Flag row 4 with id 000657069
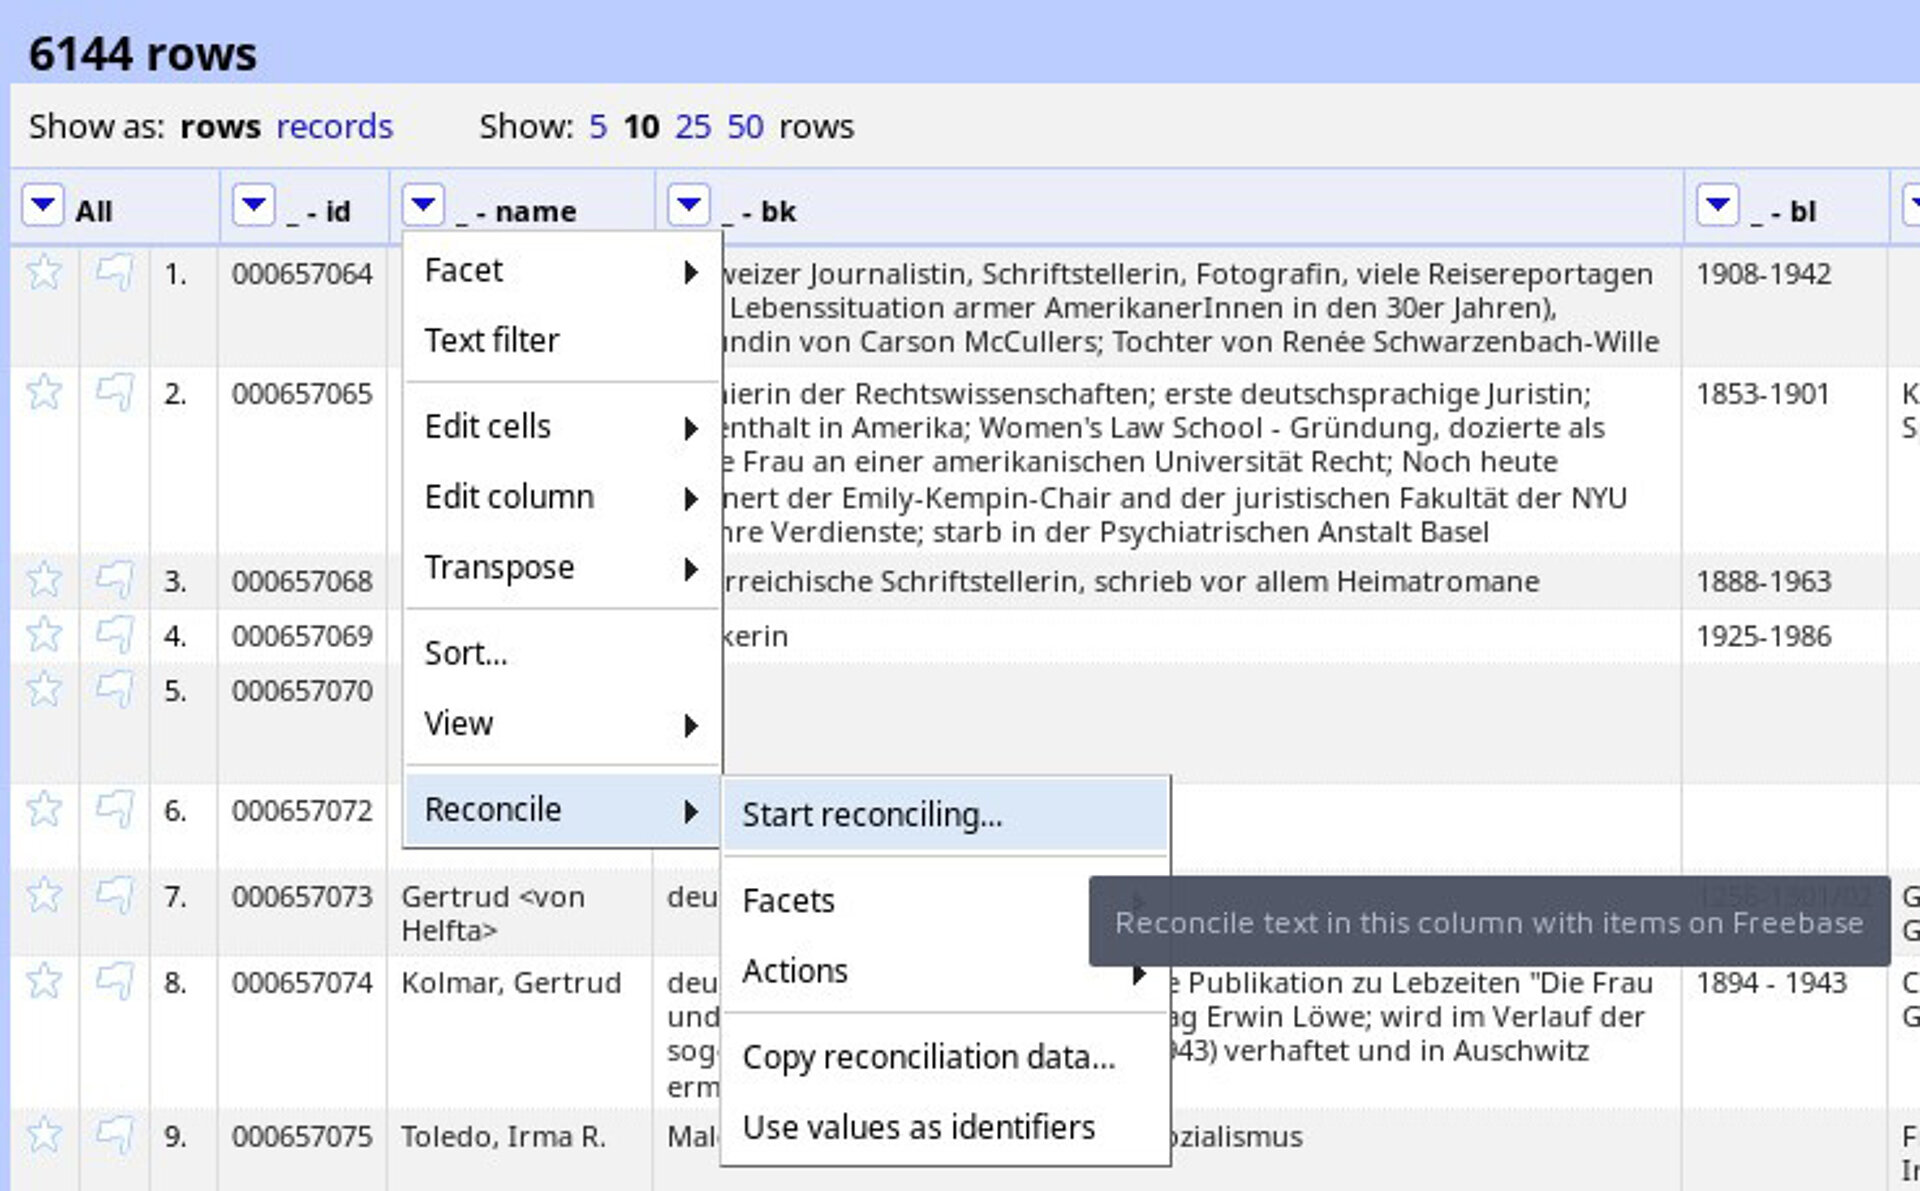The width and height of the screenshot is (1920, 1191). (115, 634)
